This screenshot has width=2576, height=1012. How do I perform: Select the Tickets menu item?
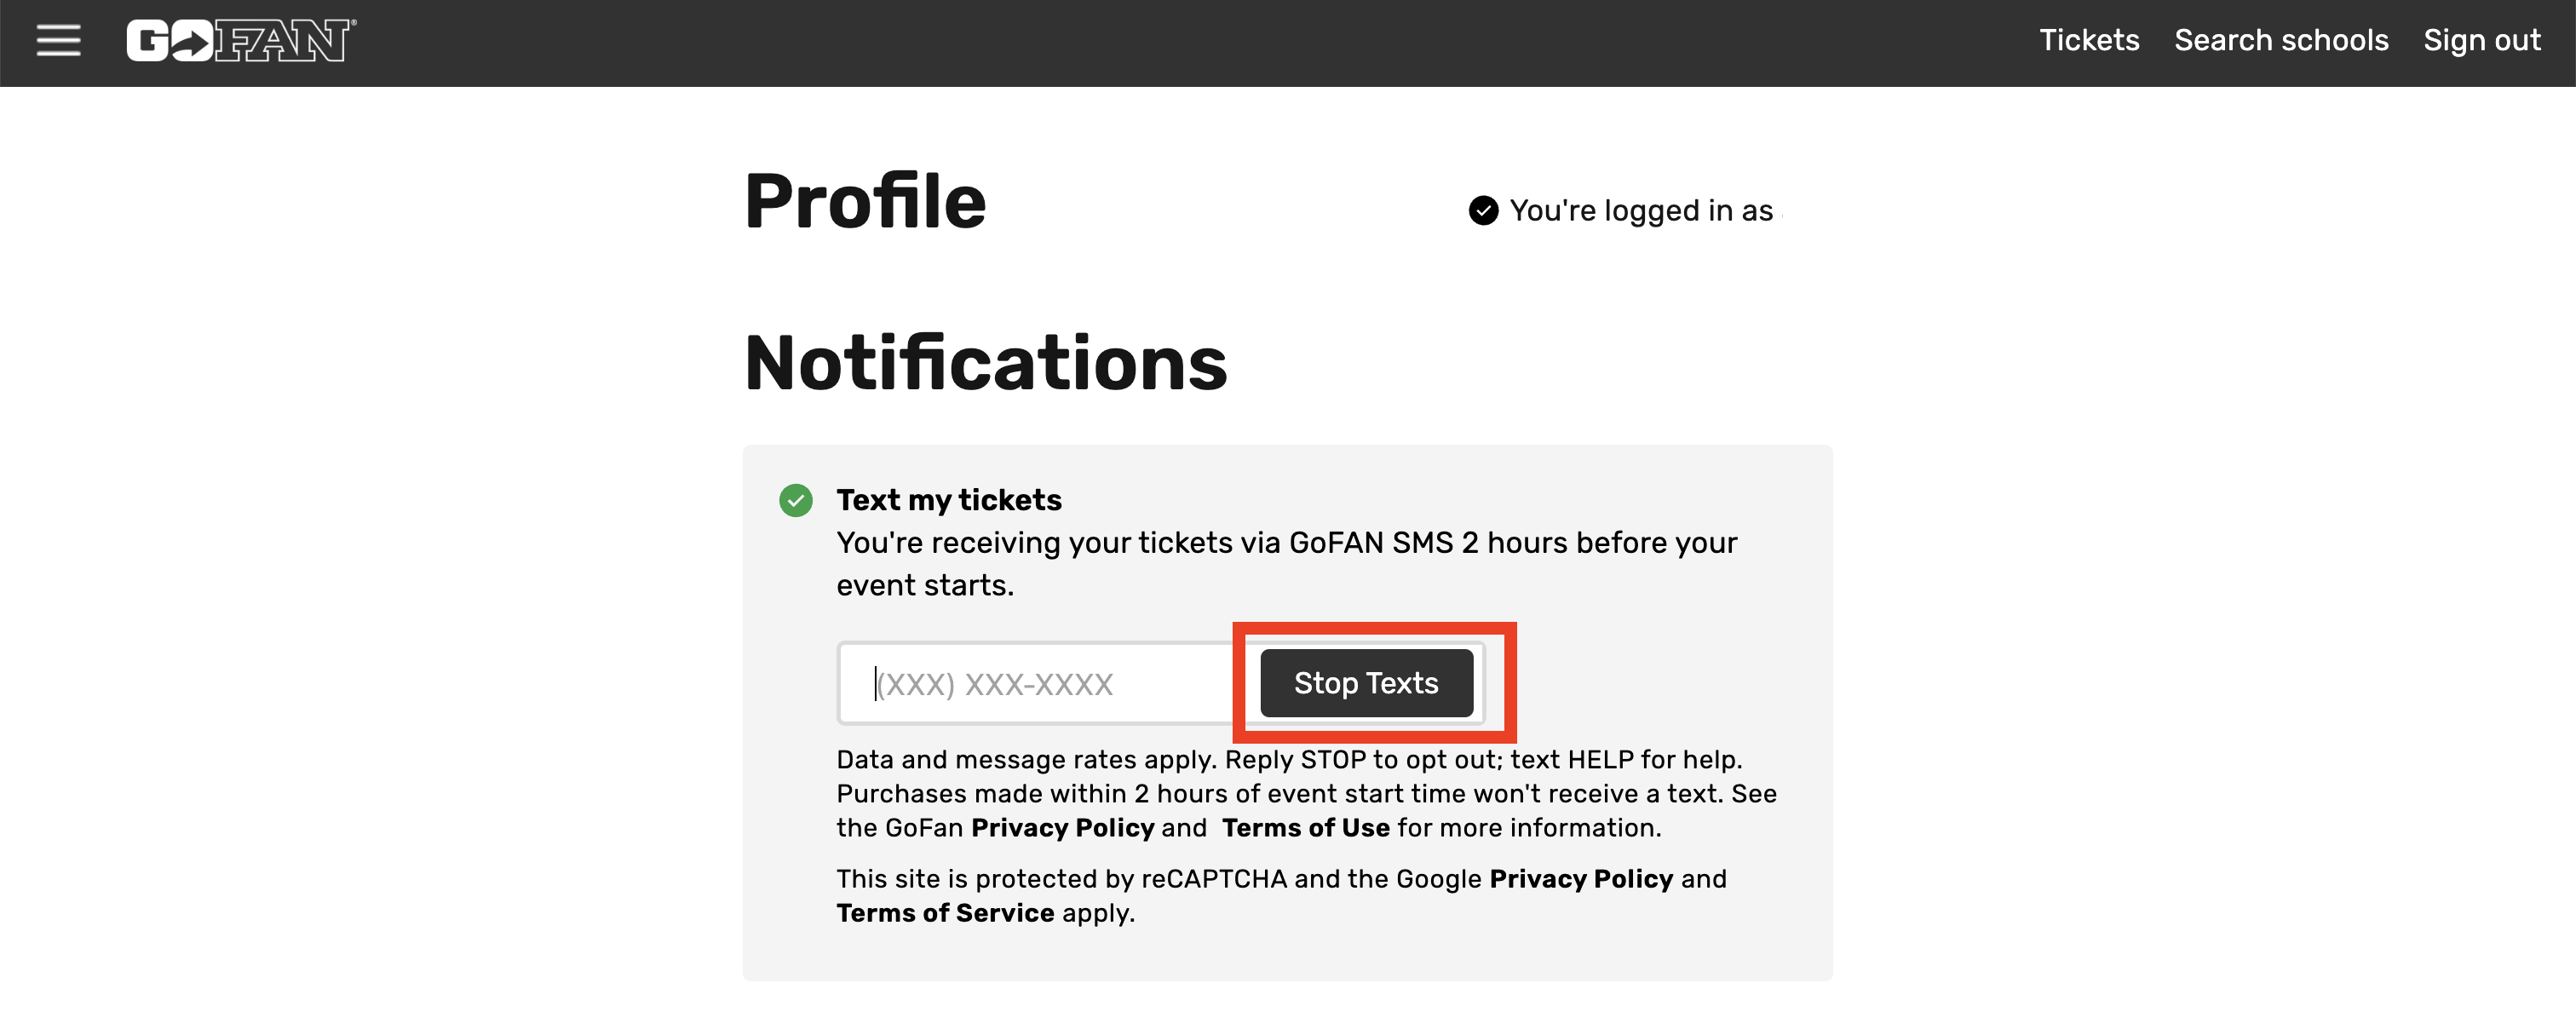pyautogui.click(x=2089, y=40)
